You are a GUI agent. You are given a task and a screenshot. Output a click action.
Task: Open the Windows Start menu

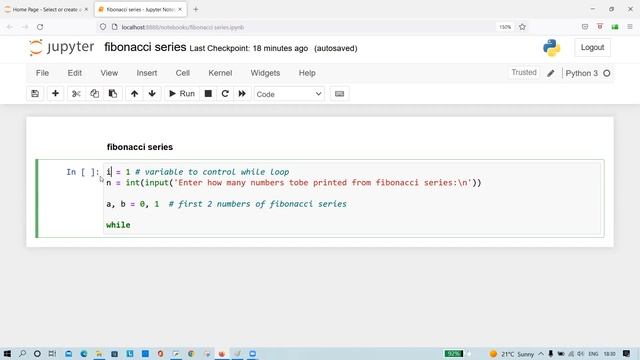coord(7,353)
